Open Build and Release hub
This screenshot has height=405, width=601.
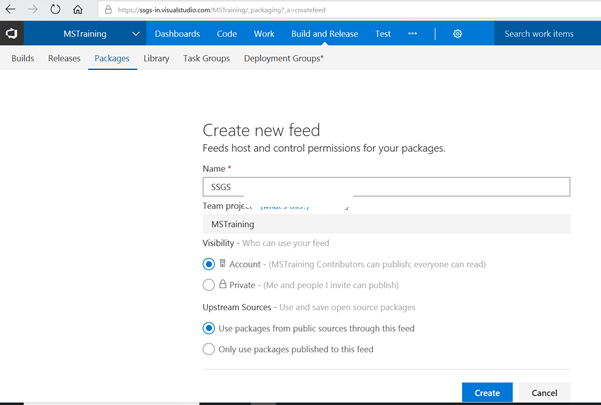click(x=324, y=34)
